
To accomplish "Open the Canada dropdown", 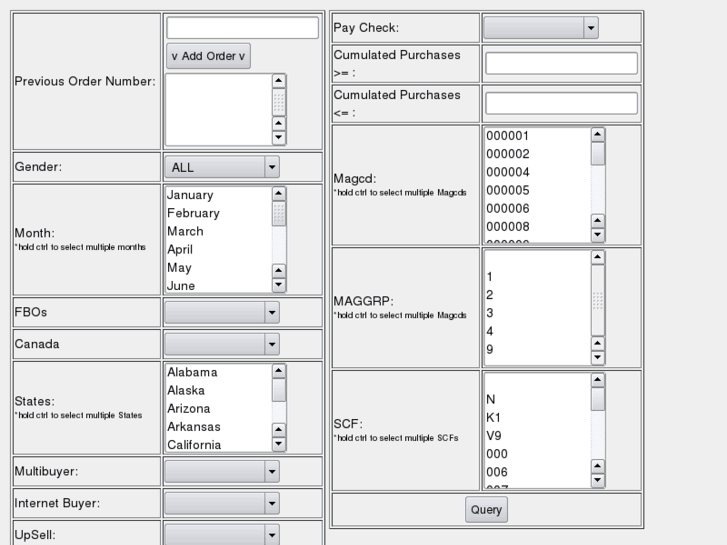I will coord(222,344).
